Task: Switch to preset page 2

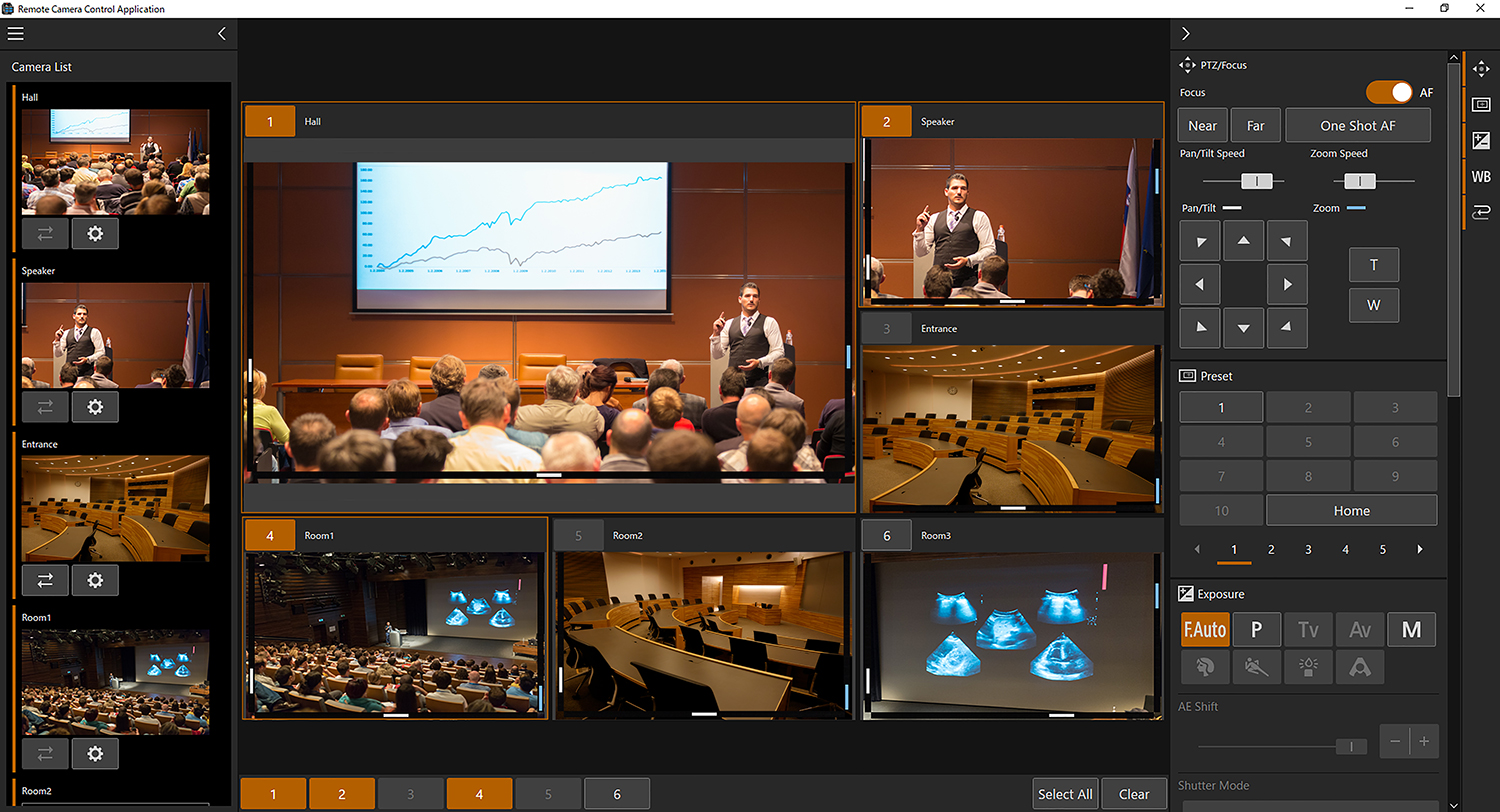Action: 1271,549
